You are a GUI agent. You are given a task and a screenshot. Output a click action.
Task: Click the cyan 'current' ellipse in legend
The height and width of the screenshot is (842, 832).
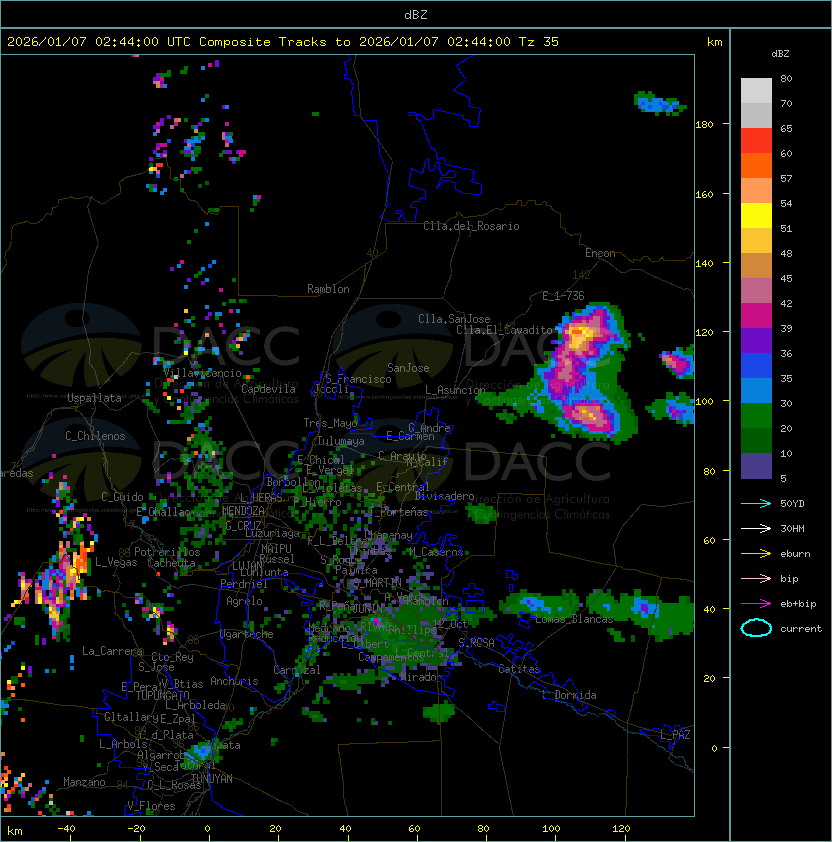pyautogui.click(x=756, y=628)
